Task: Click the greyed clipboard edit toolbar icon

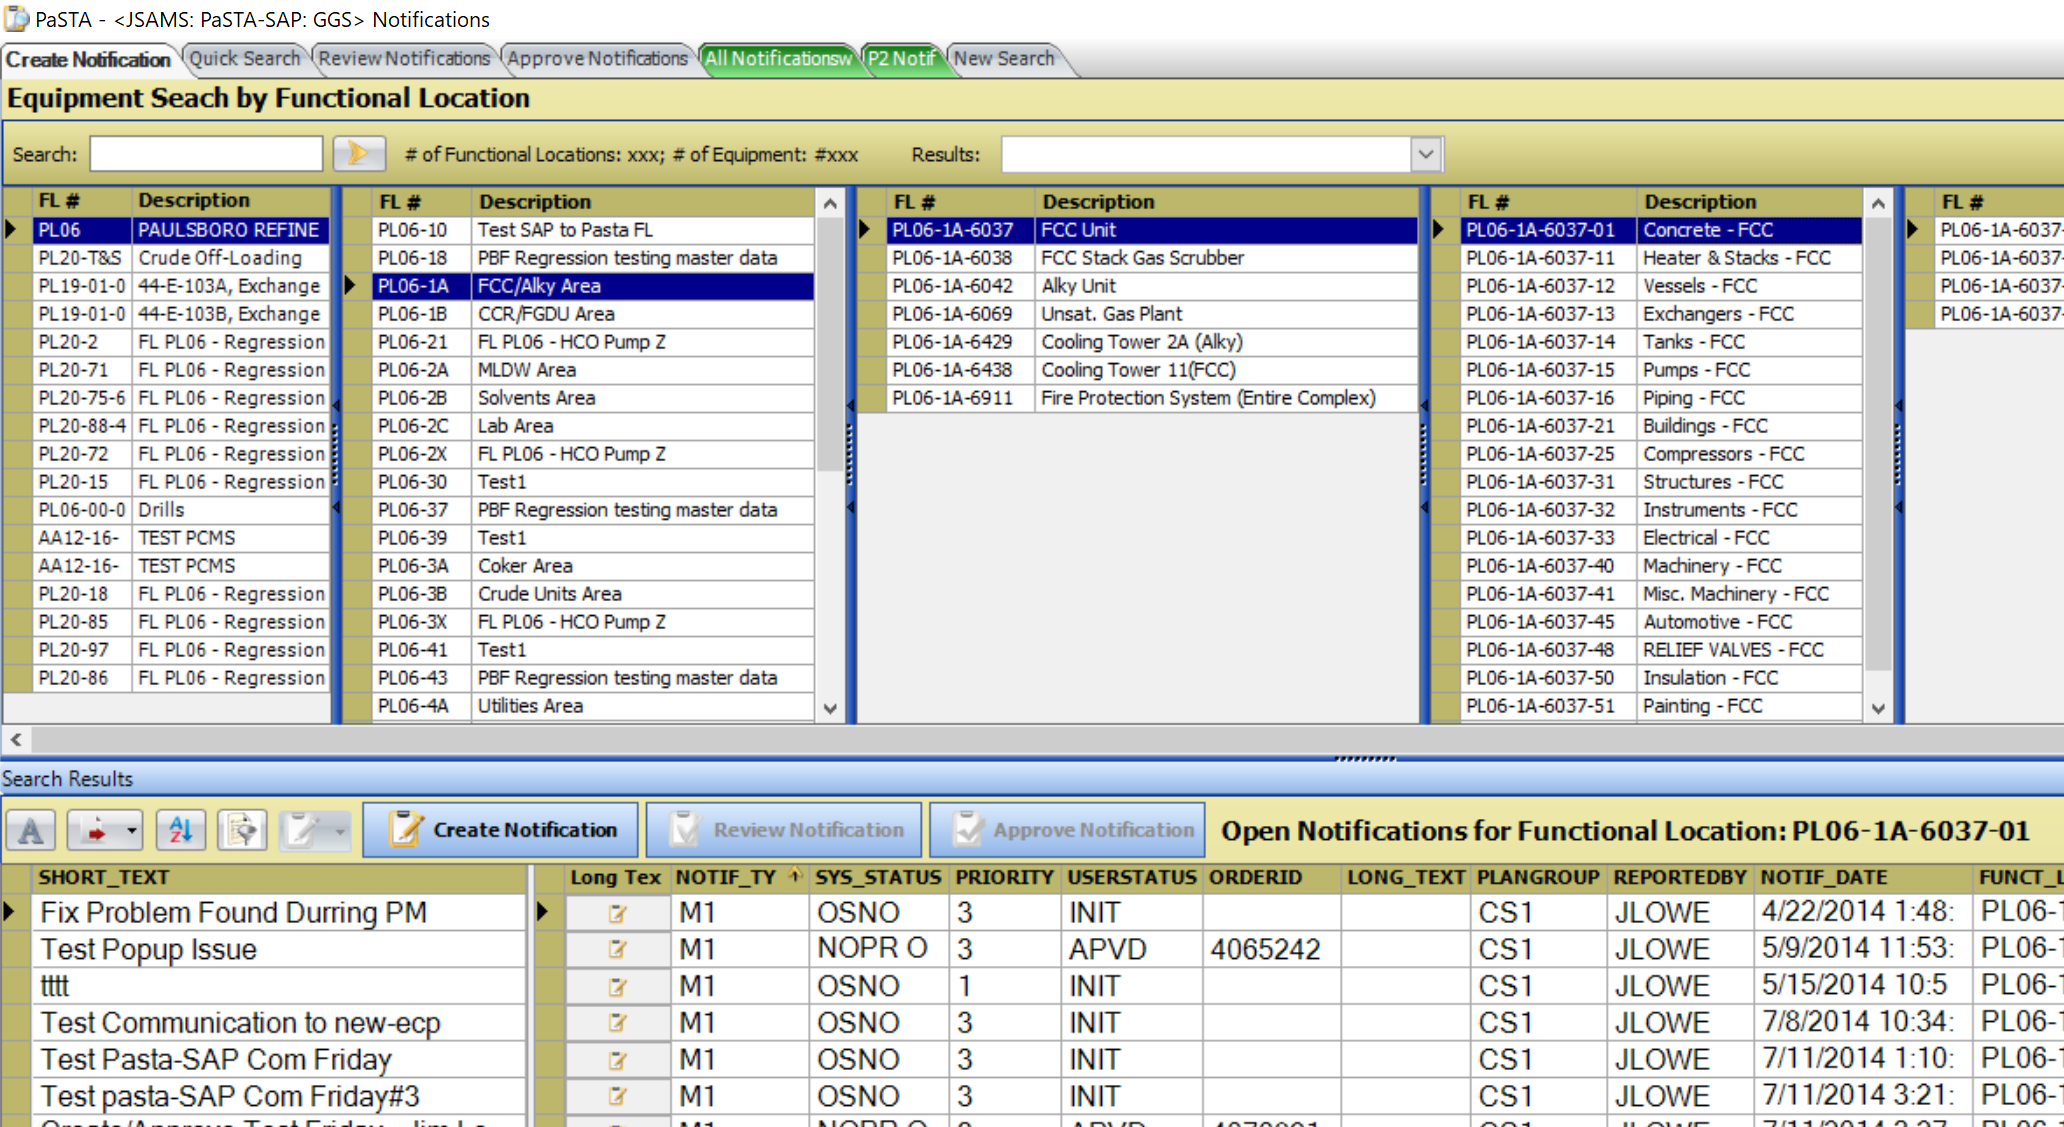Action: [x=303, y=830]
